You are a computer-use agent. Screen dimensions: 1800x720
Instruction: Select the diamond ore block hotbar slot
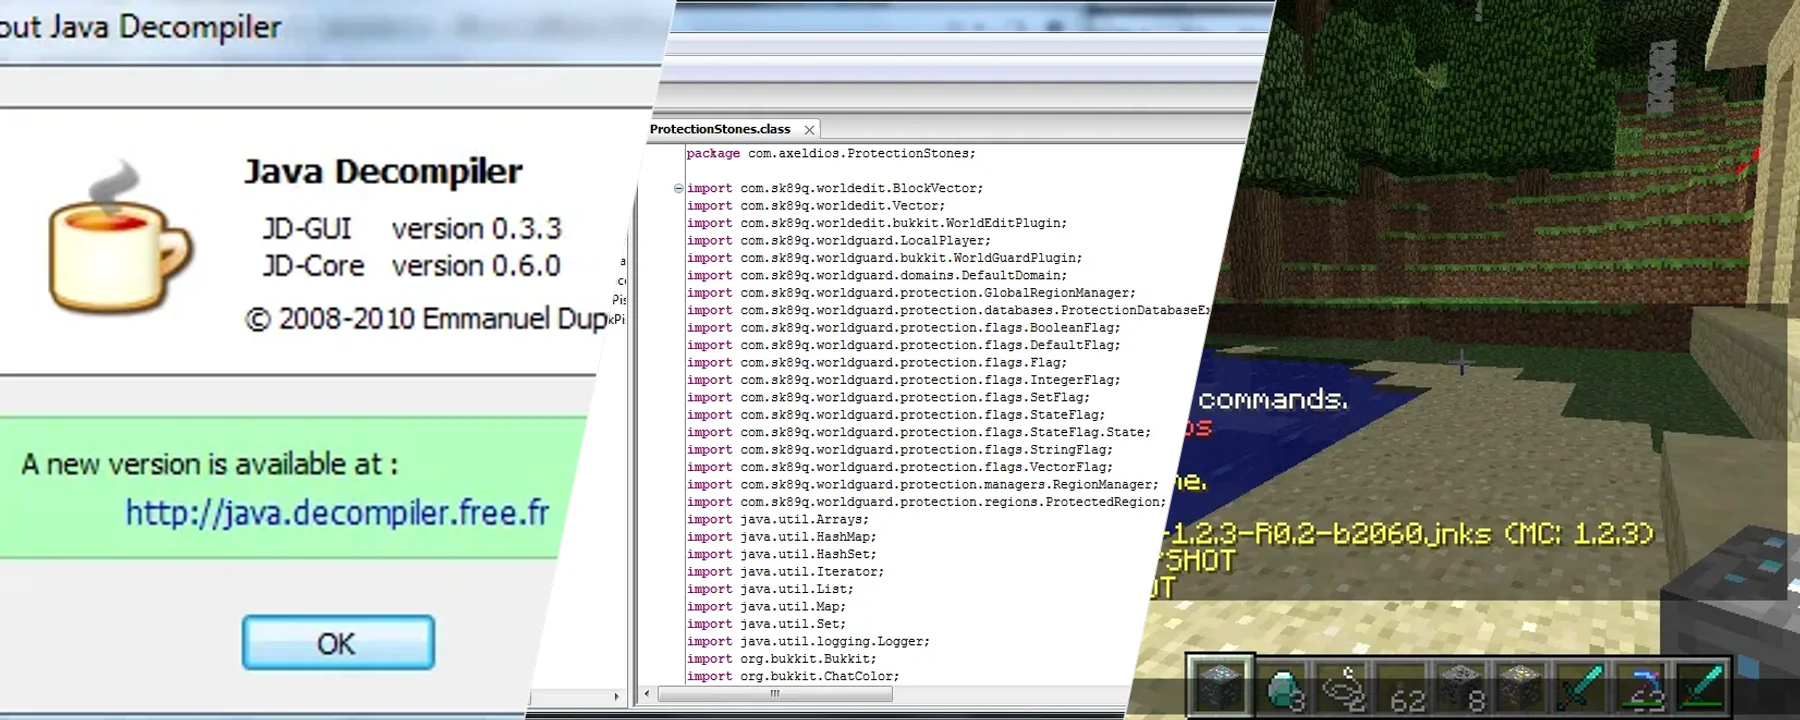pos(1219,687)
